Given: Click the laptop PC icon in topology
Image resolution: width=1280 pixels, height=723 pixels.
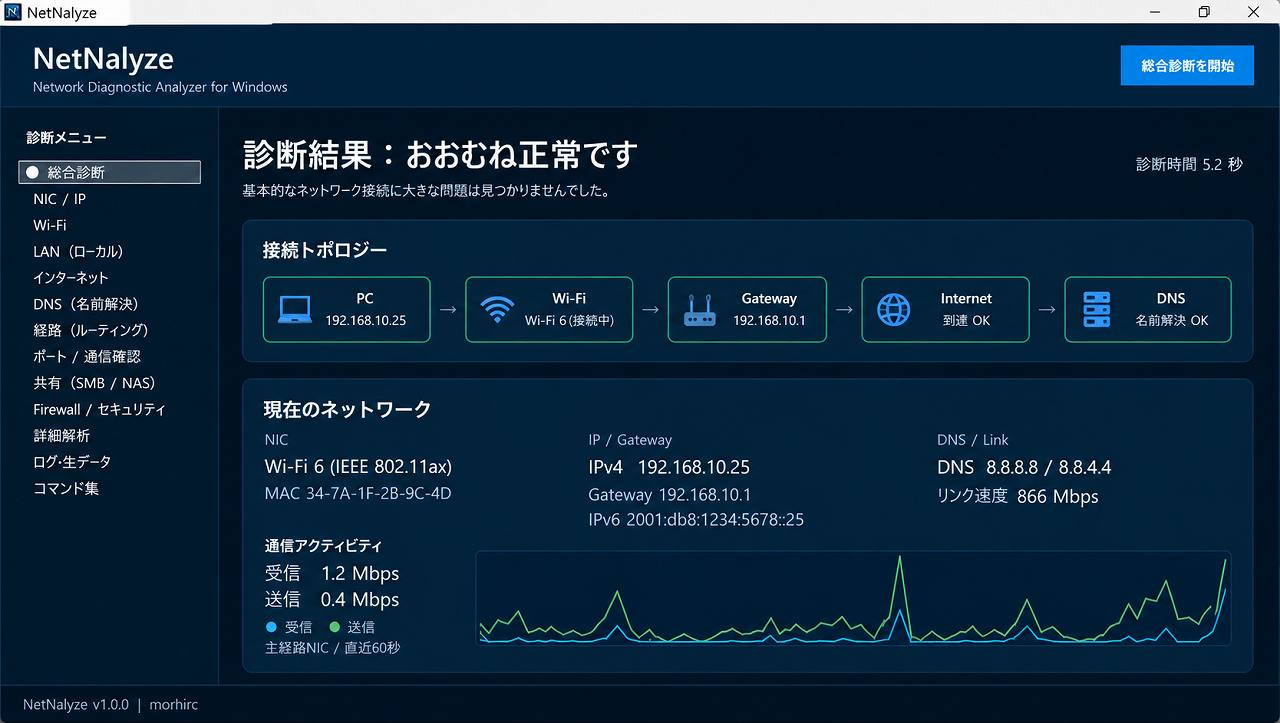Looking at the screenshot, I should click(295, 309).
